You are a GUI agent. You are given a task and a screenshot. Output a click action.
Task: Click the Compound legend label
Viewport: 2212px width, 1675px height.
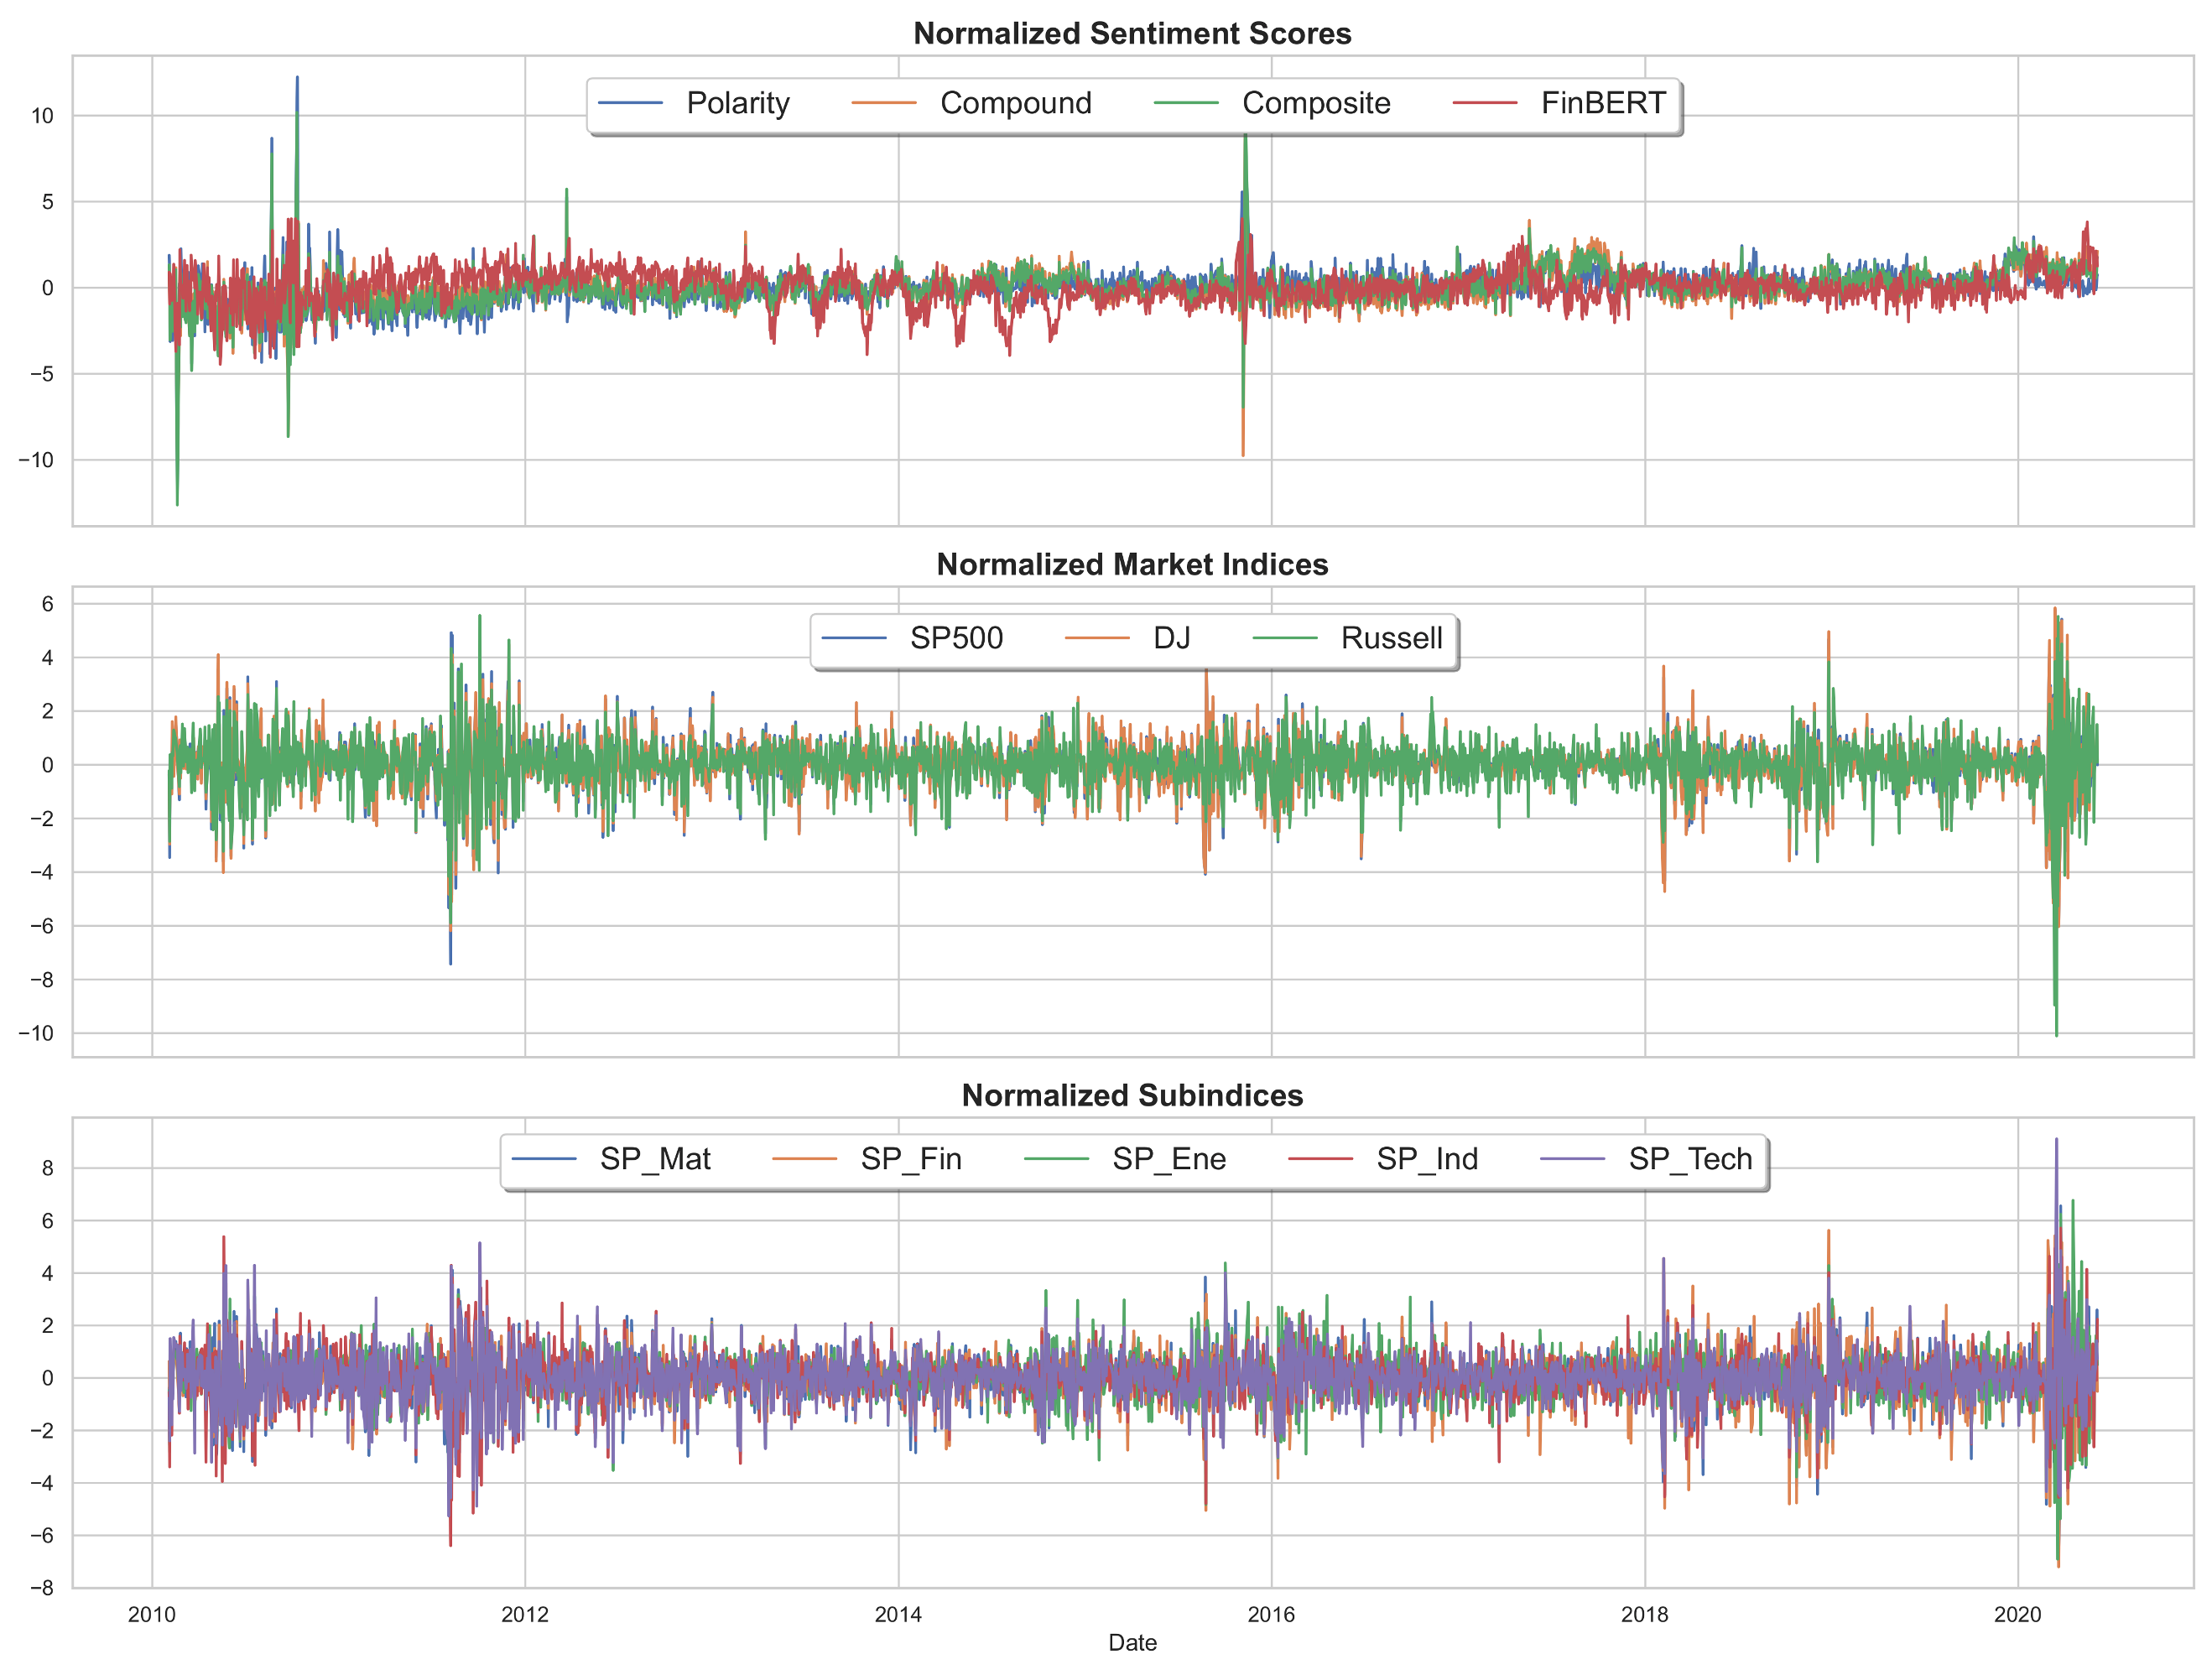click(x=1015, y=103)
